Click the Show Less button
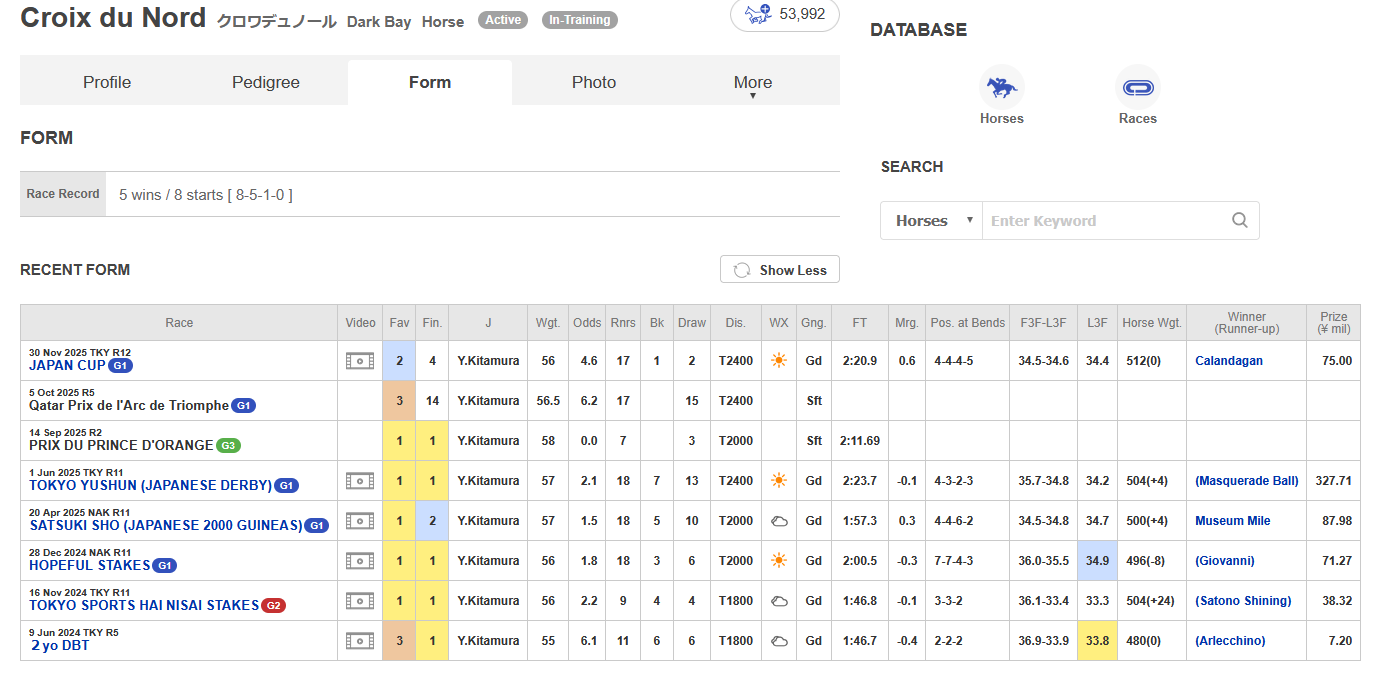The image size is (1376, 694). (780, 270)
